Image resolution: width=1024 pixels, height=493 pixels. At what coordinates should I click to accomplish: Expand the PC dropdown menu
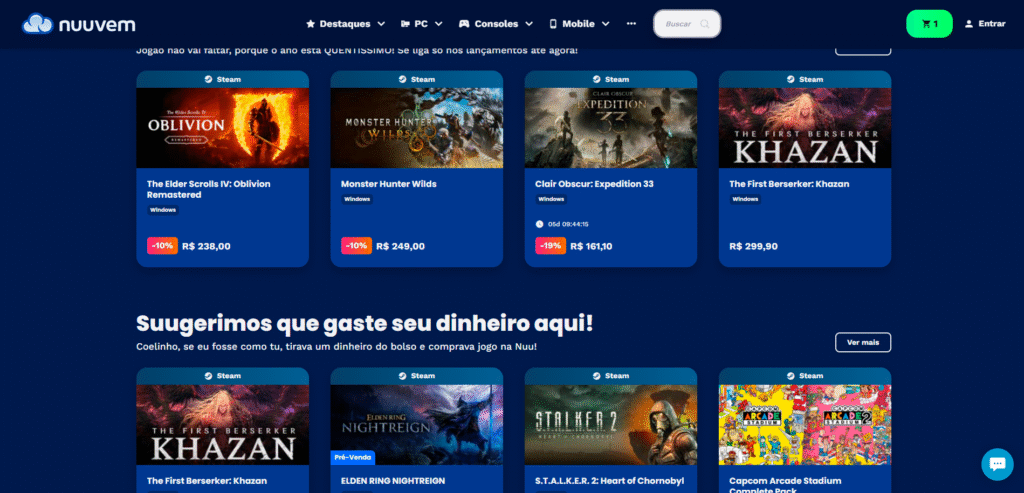point(422,24)
